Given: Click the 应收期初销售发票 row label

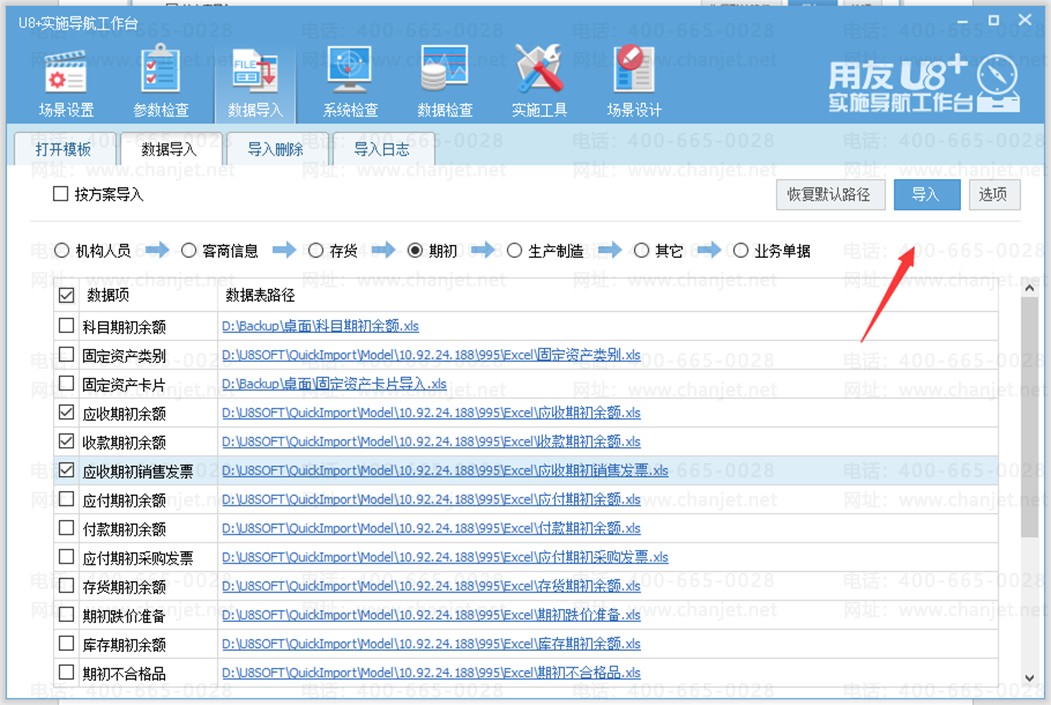Looking at the screenshot, I should pos(137,471).
